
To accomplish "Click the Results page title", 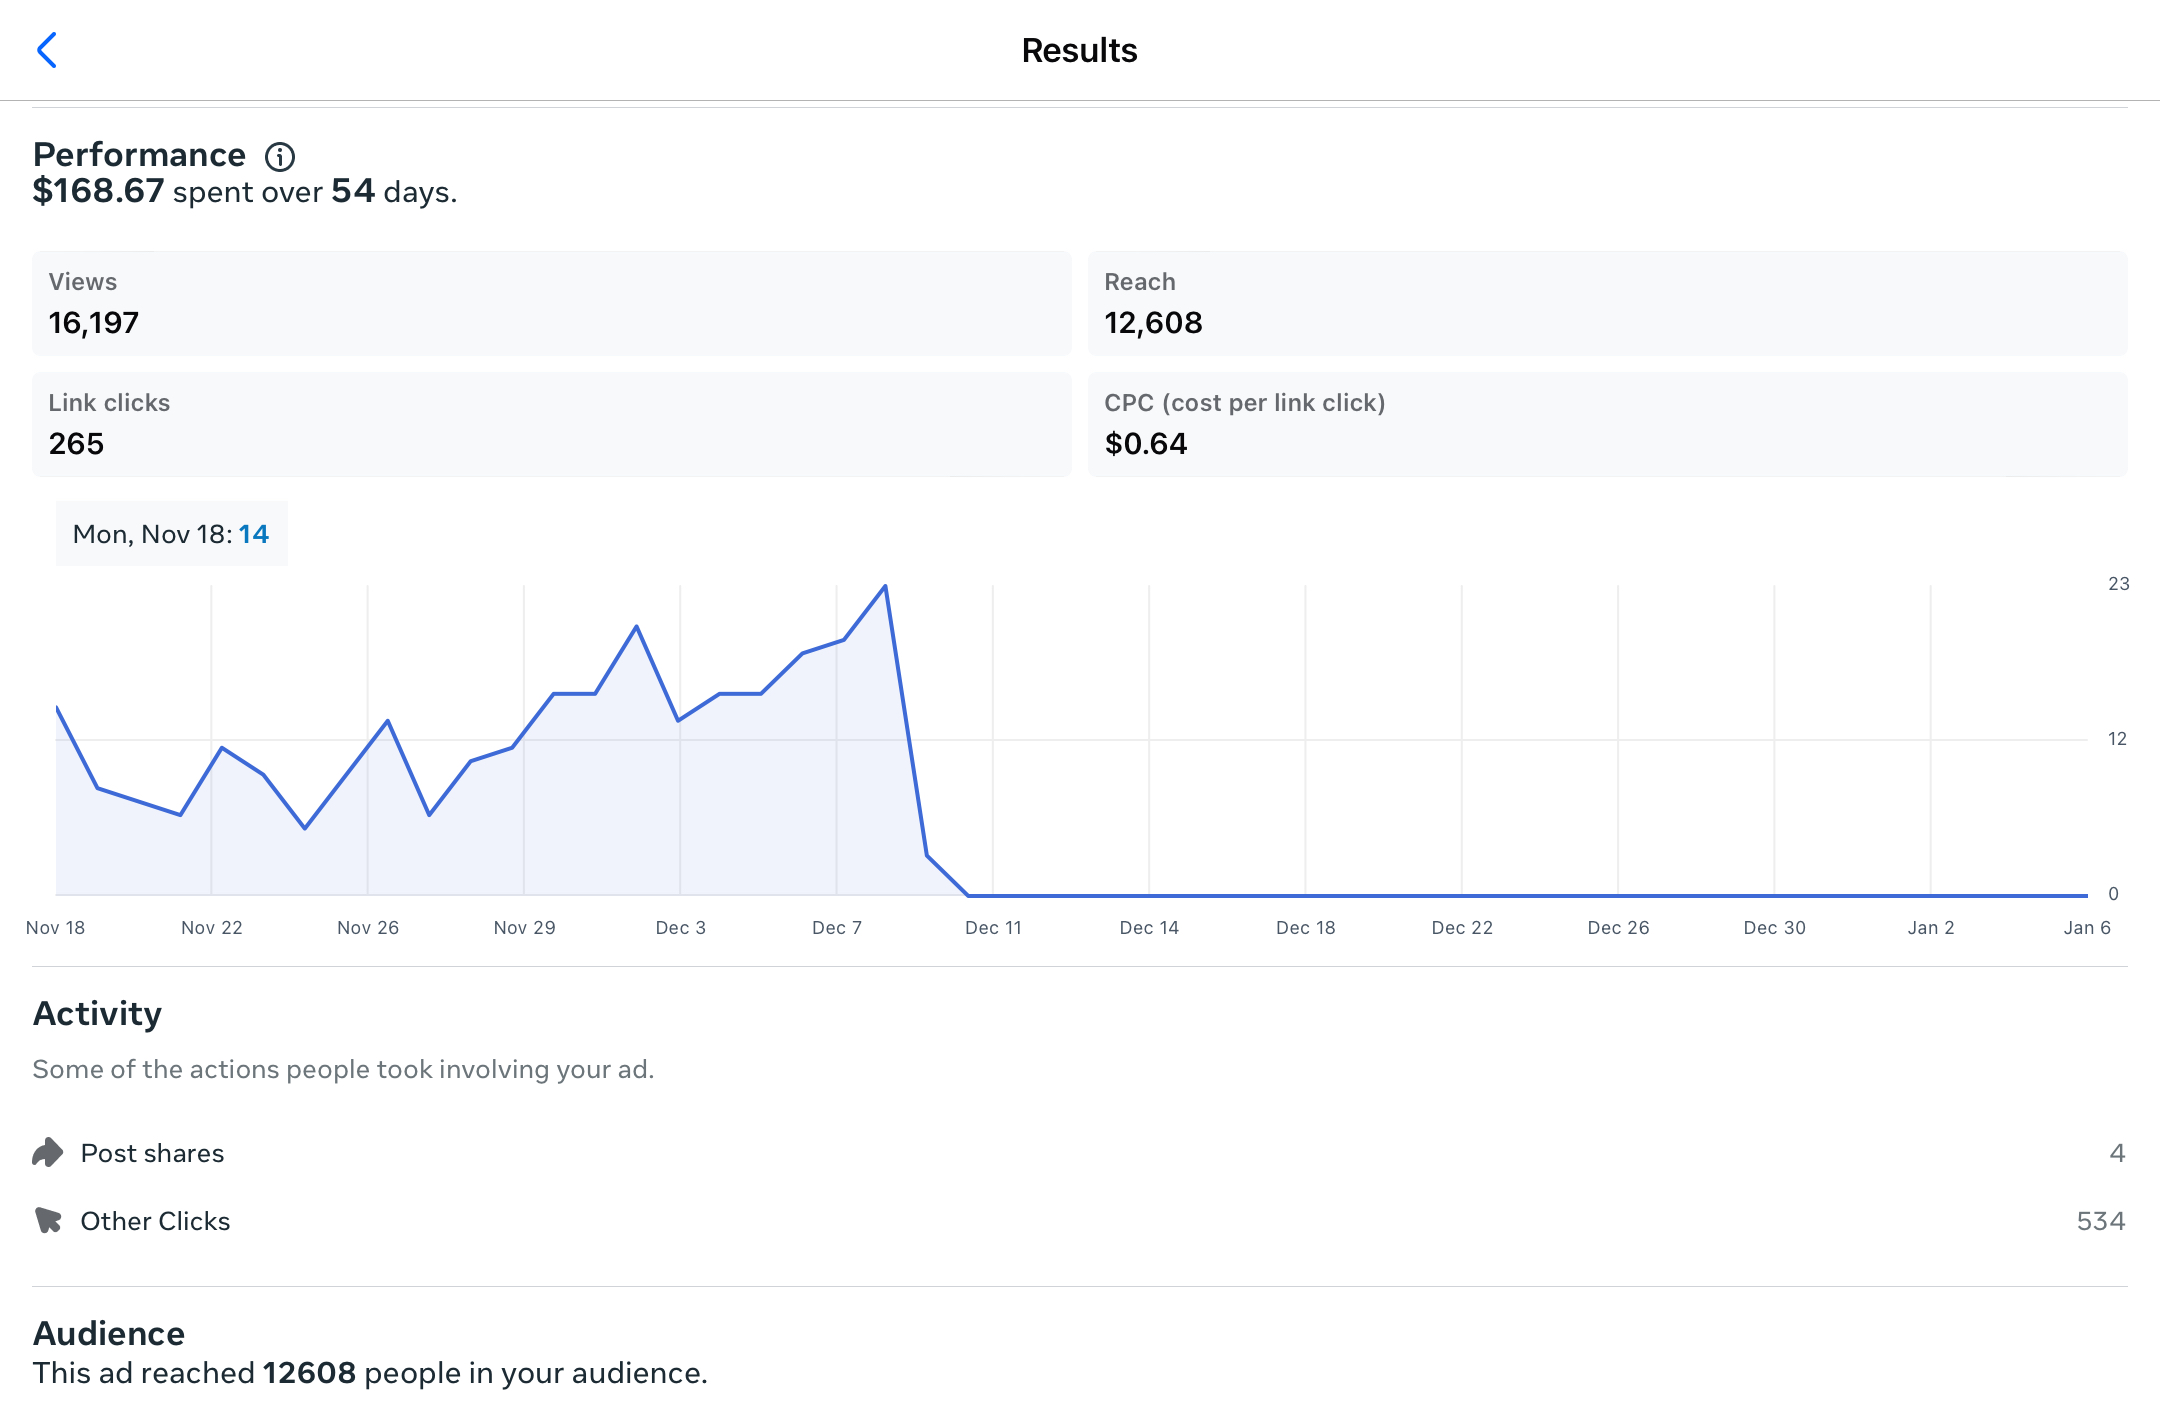I will point(1080,50).
